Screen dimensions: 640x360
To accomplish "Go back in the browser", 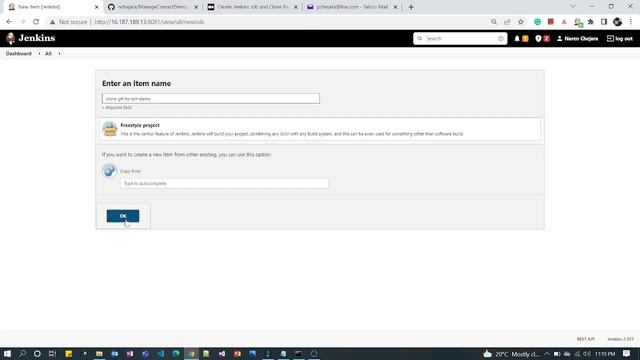I will click(x=9, y=22).
